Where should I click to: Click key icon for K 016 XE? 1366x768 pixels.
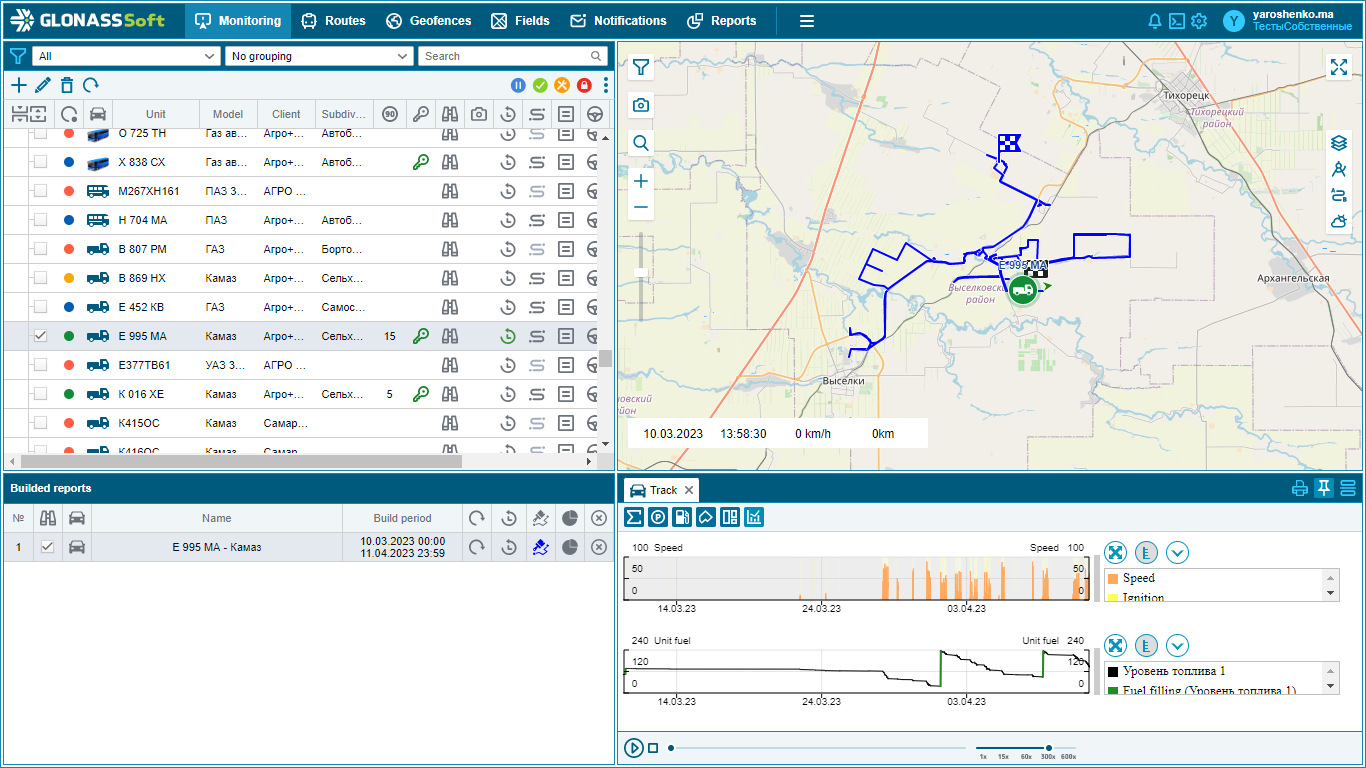point(421,394)
